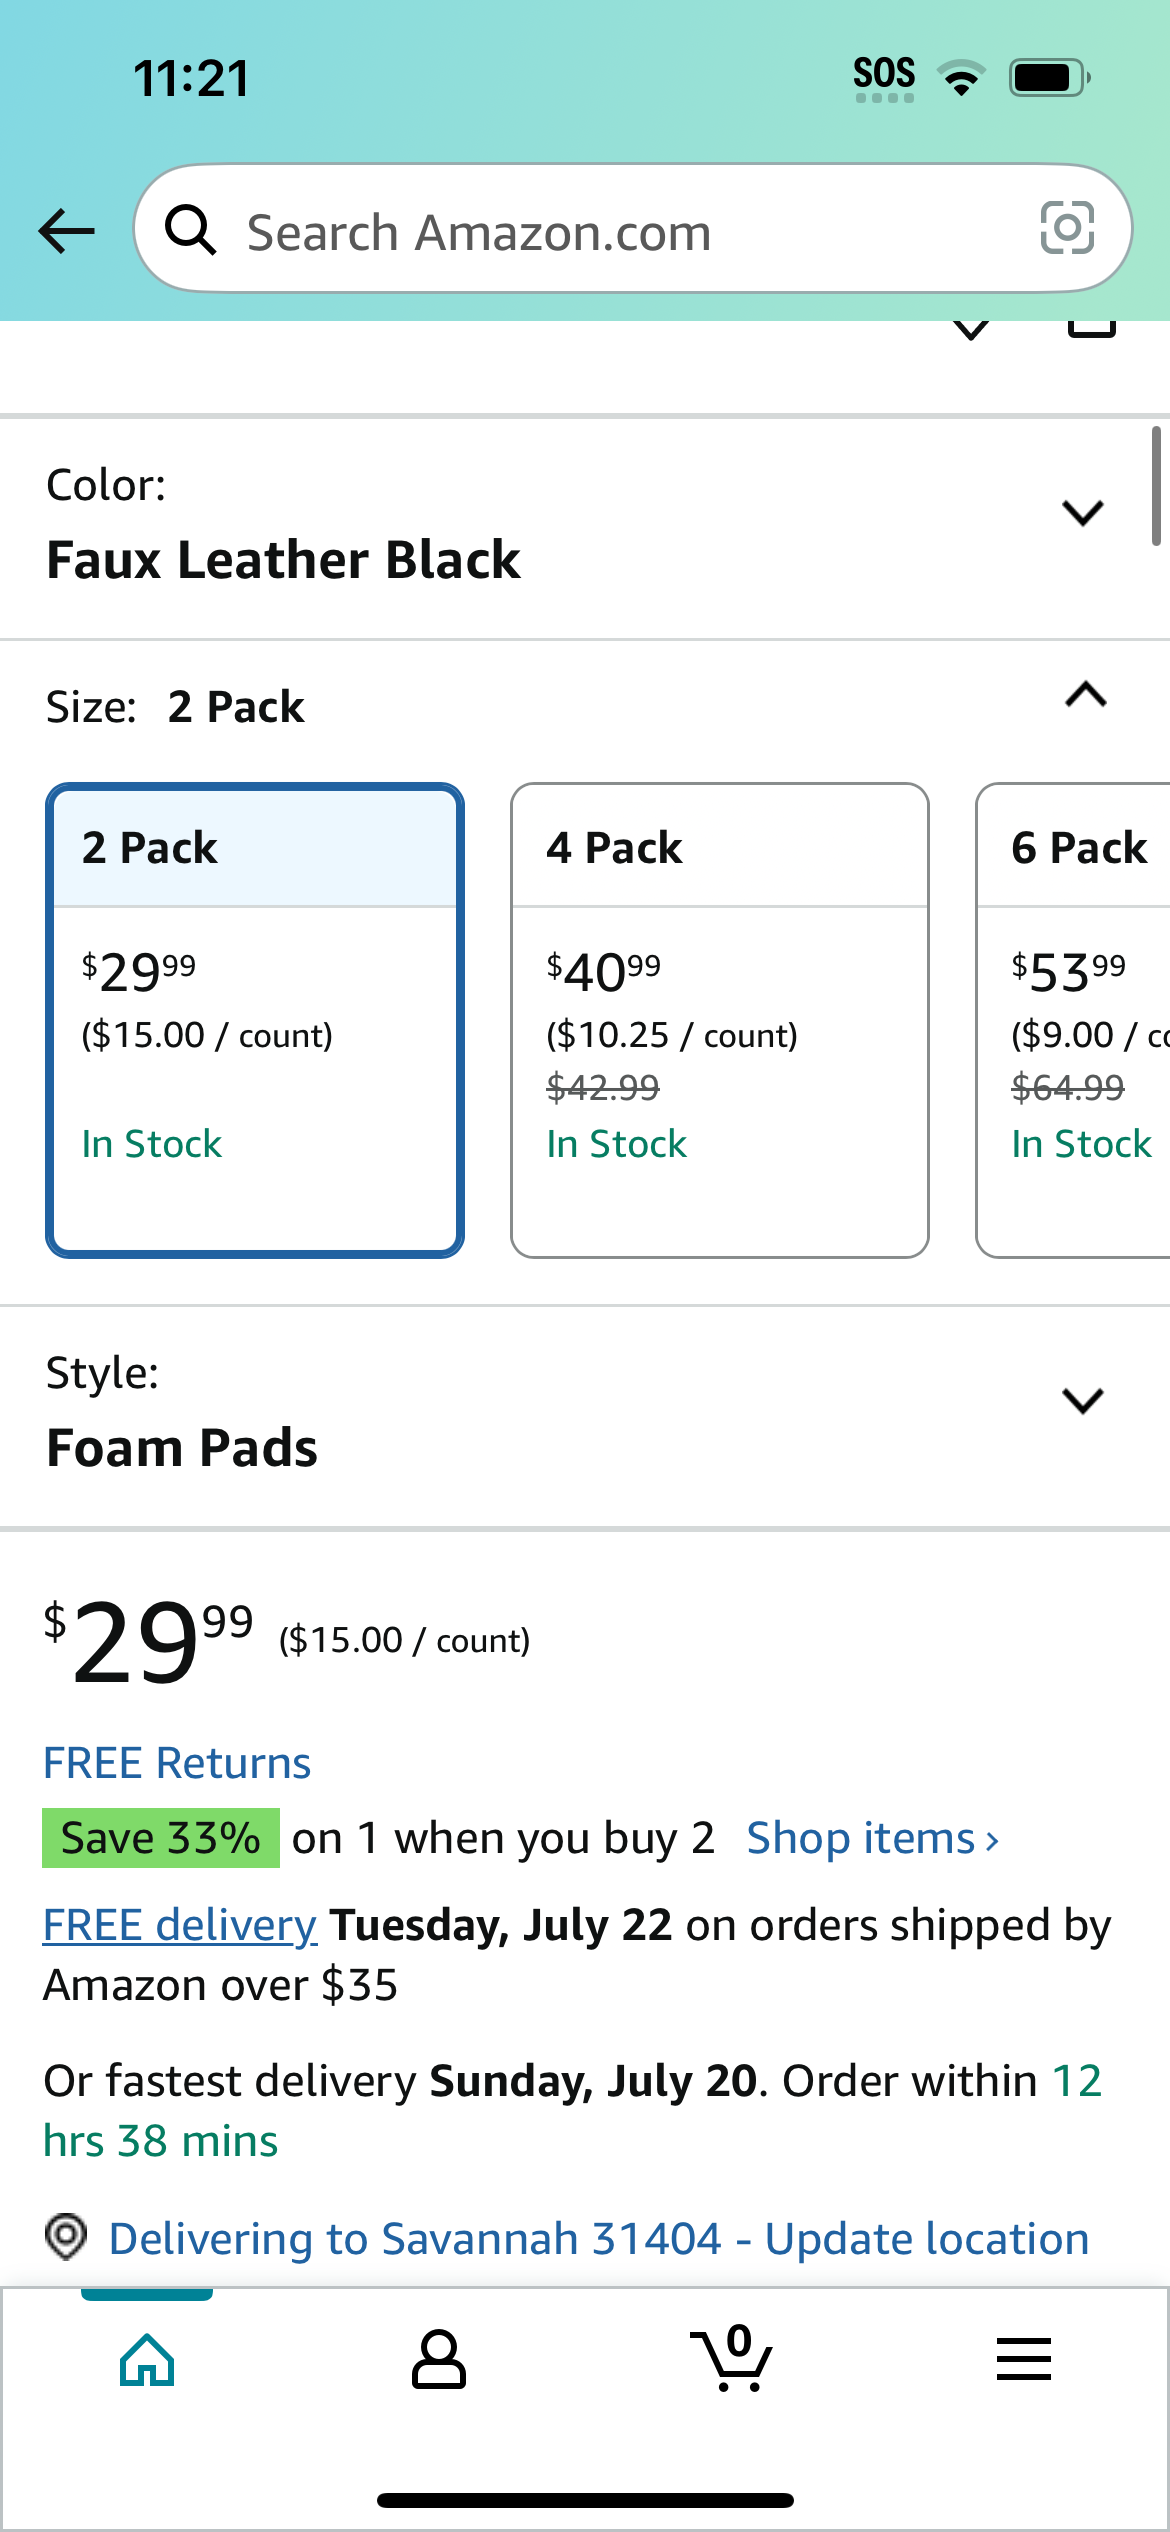Tap the search magnifier icon

[190, 229]
